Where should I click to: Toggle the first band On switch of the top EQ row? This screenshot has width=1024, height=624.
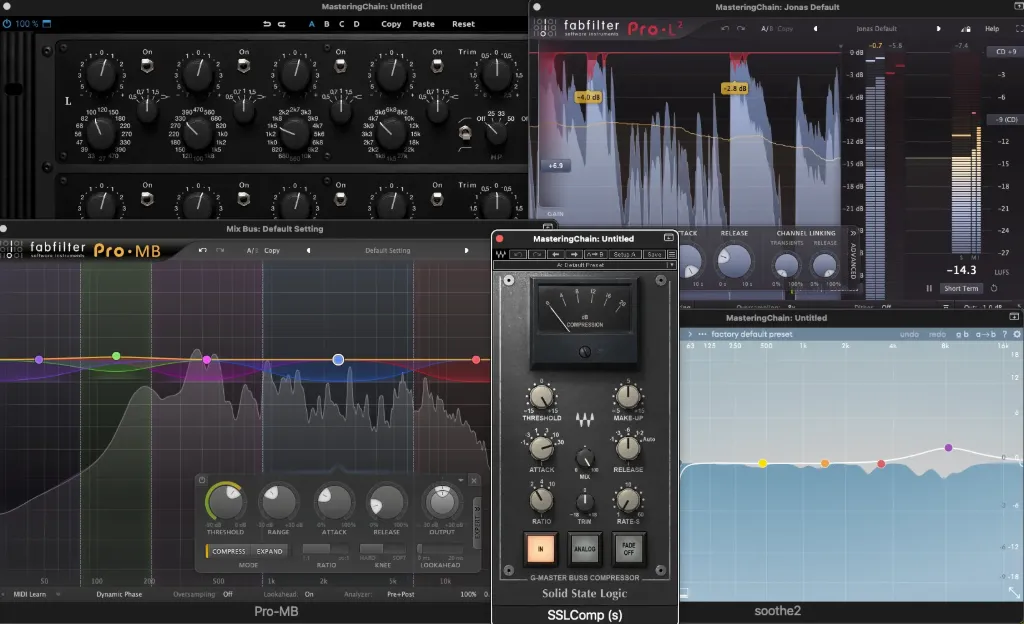click(147, 65)
